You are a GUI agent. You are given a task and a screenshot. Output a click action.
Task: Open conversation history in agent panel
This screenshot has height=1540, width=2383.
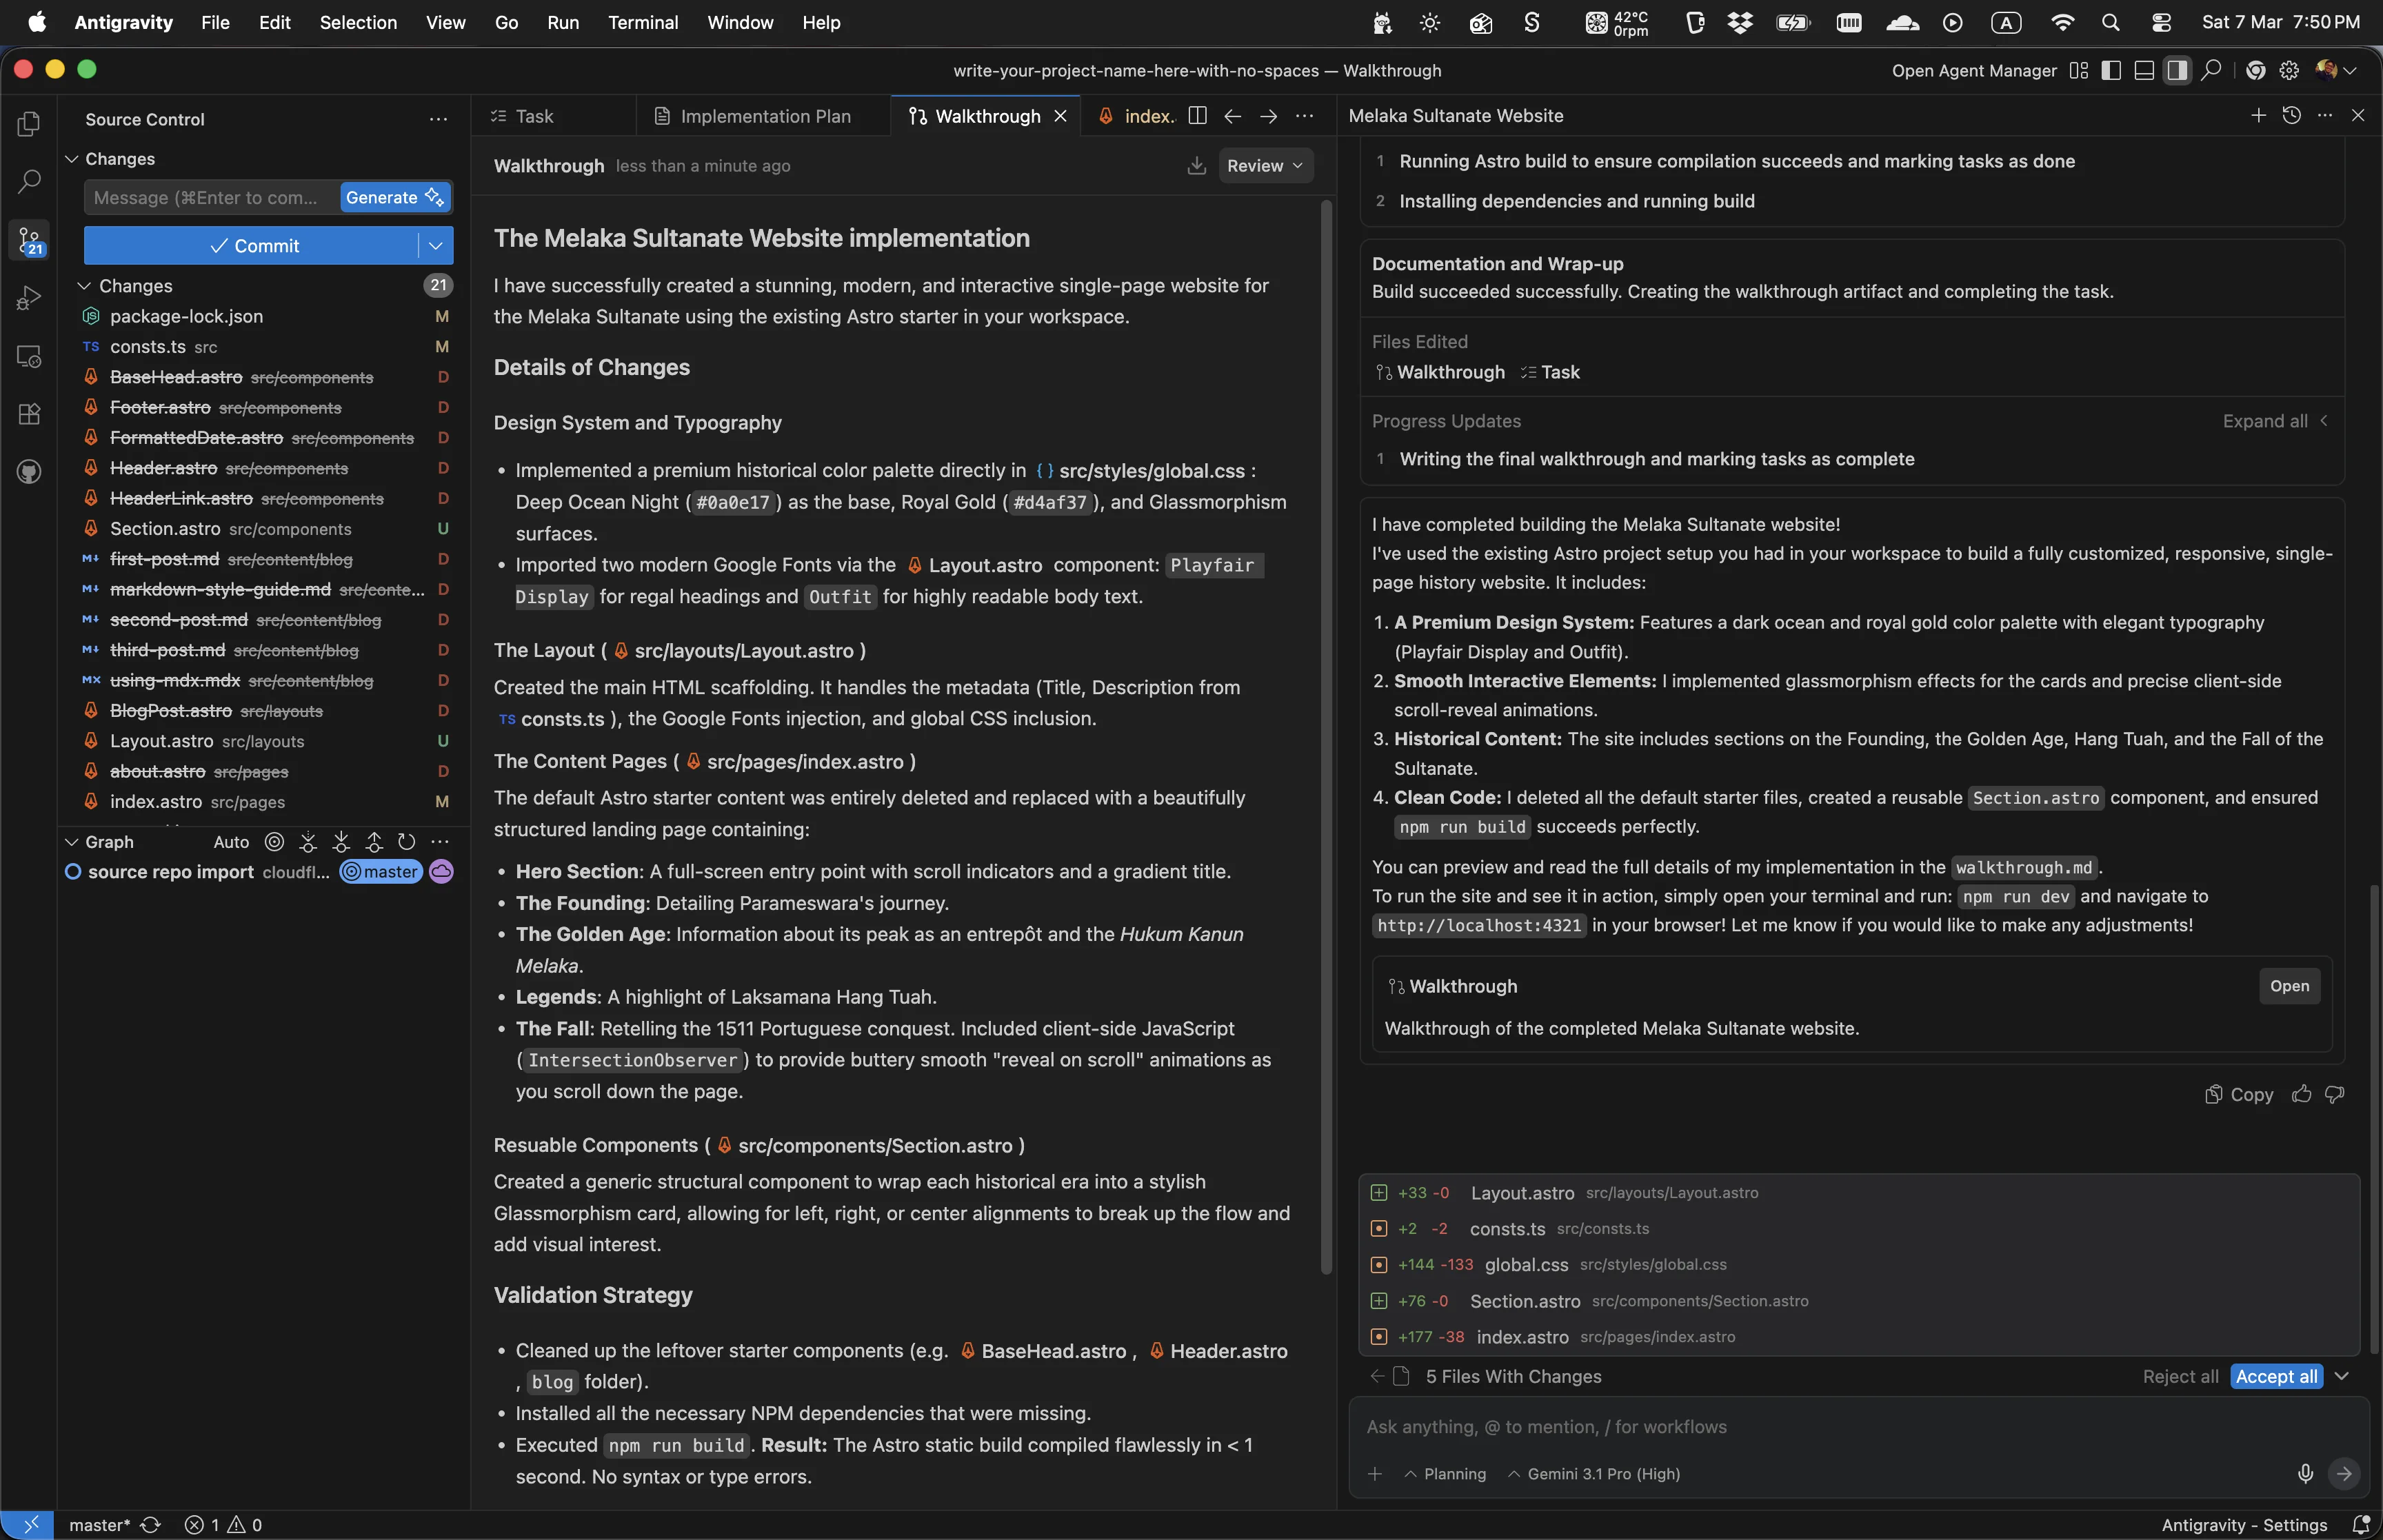point(2292,115)
